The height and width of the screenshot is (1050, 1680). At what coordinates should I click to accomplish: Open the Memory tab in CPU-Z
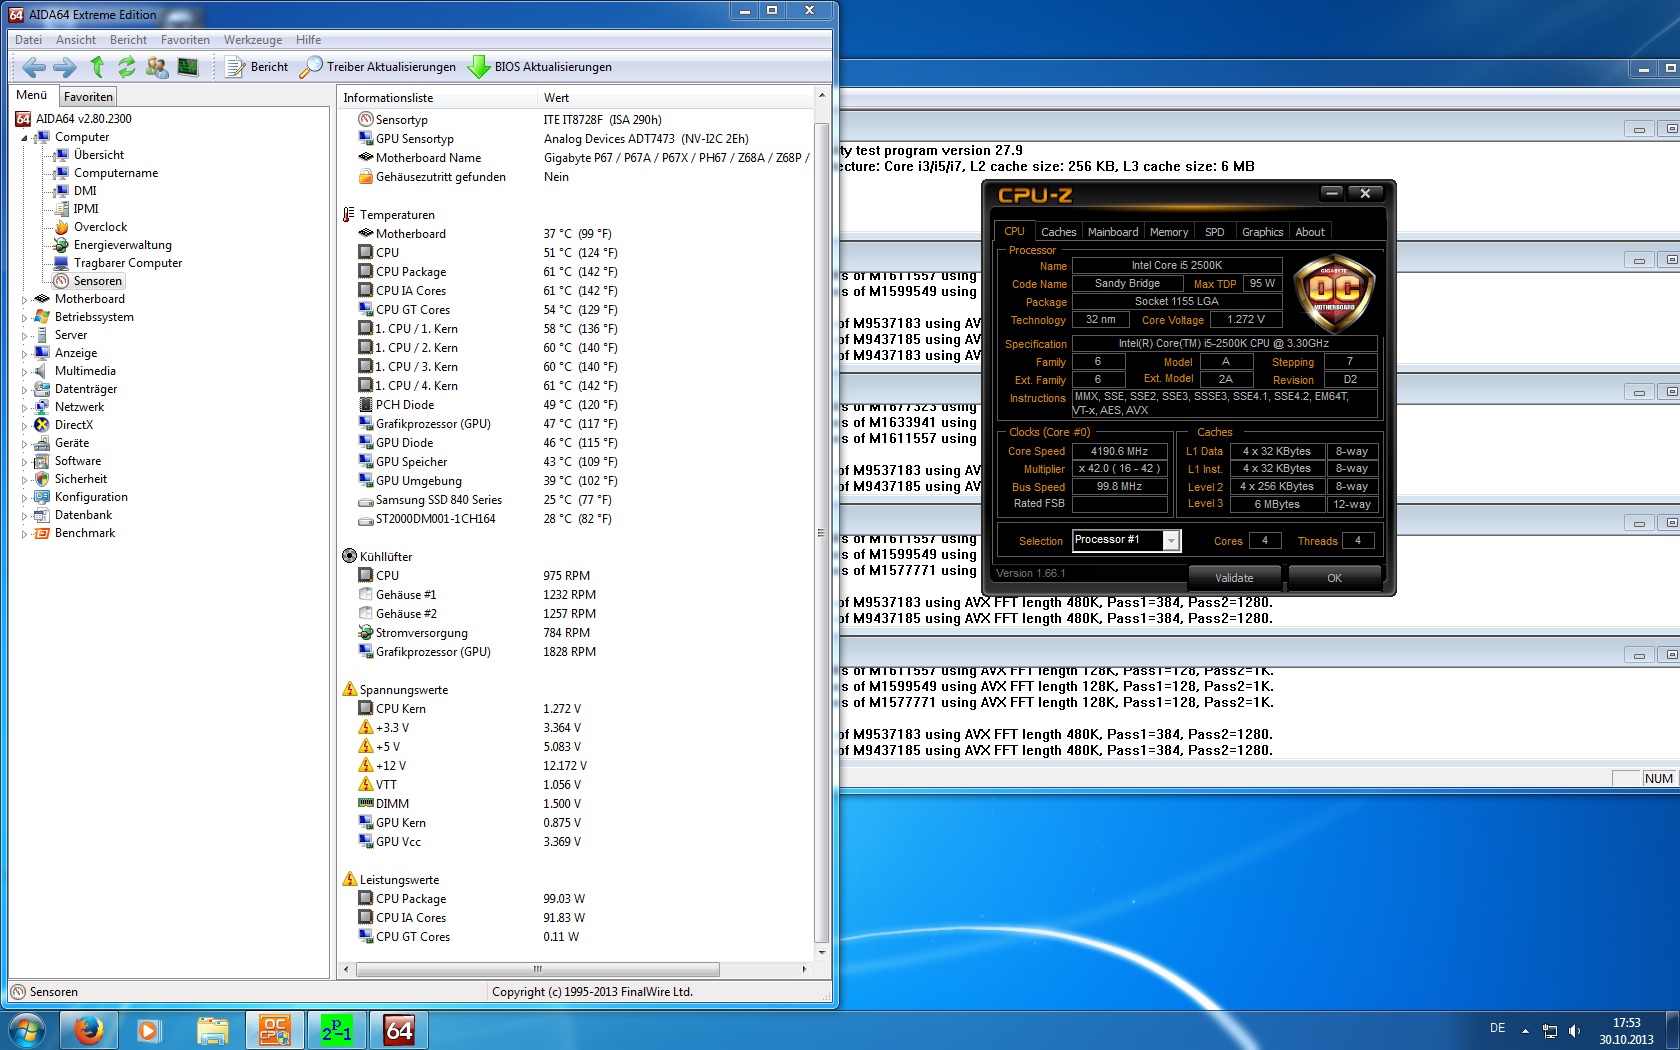(x=1169, y=232)
